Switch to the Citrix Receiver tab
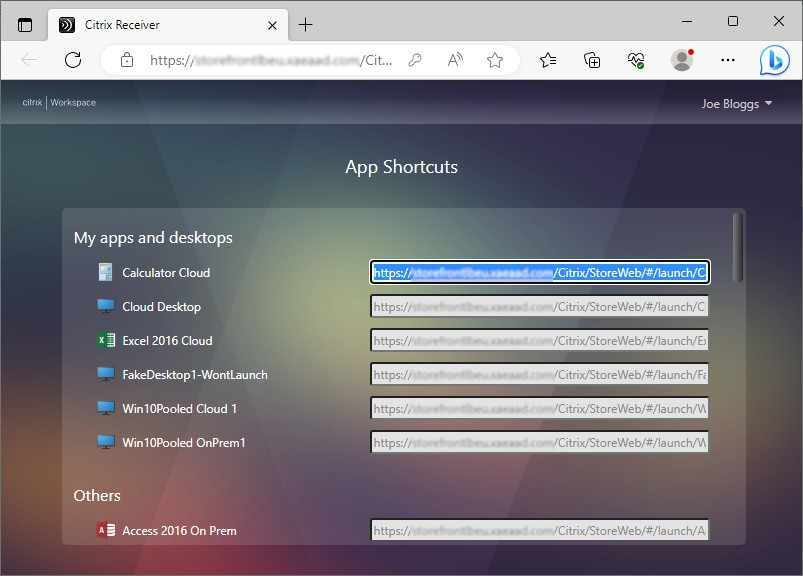The image size is (803, 576). pyautogui.click(x=150, y=24)
